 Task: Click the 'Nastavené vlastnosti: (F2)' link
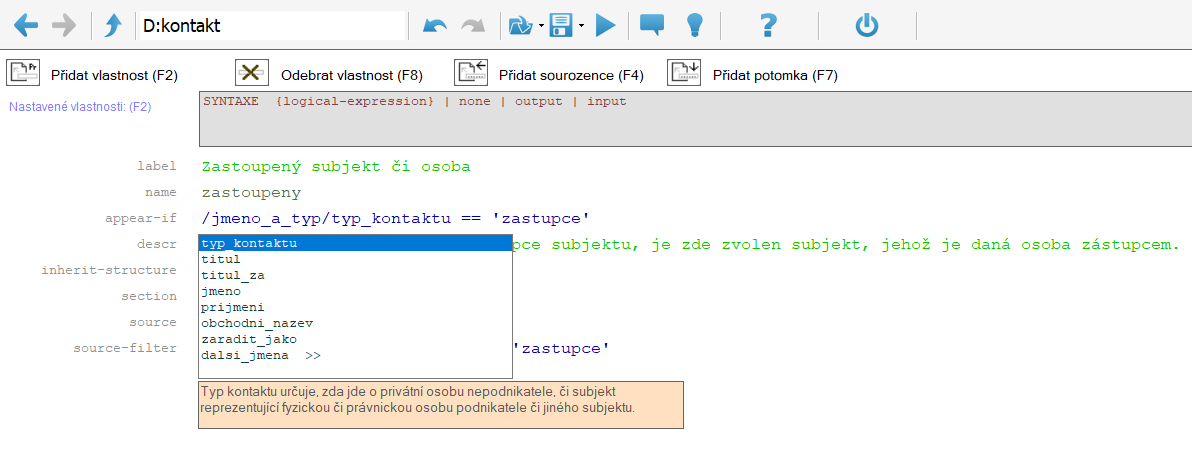point(80,106)
